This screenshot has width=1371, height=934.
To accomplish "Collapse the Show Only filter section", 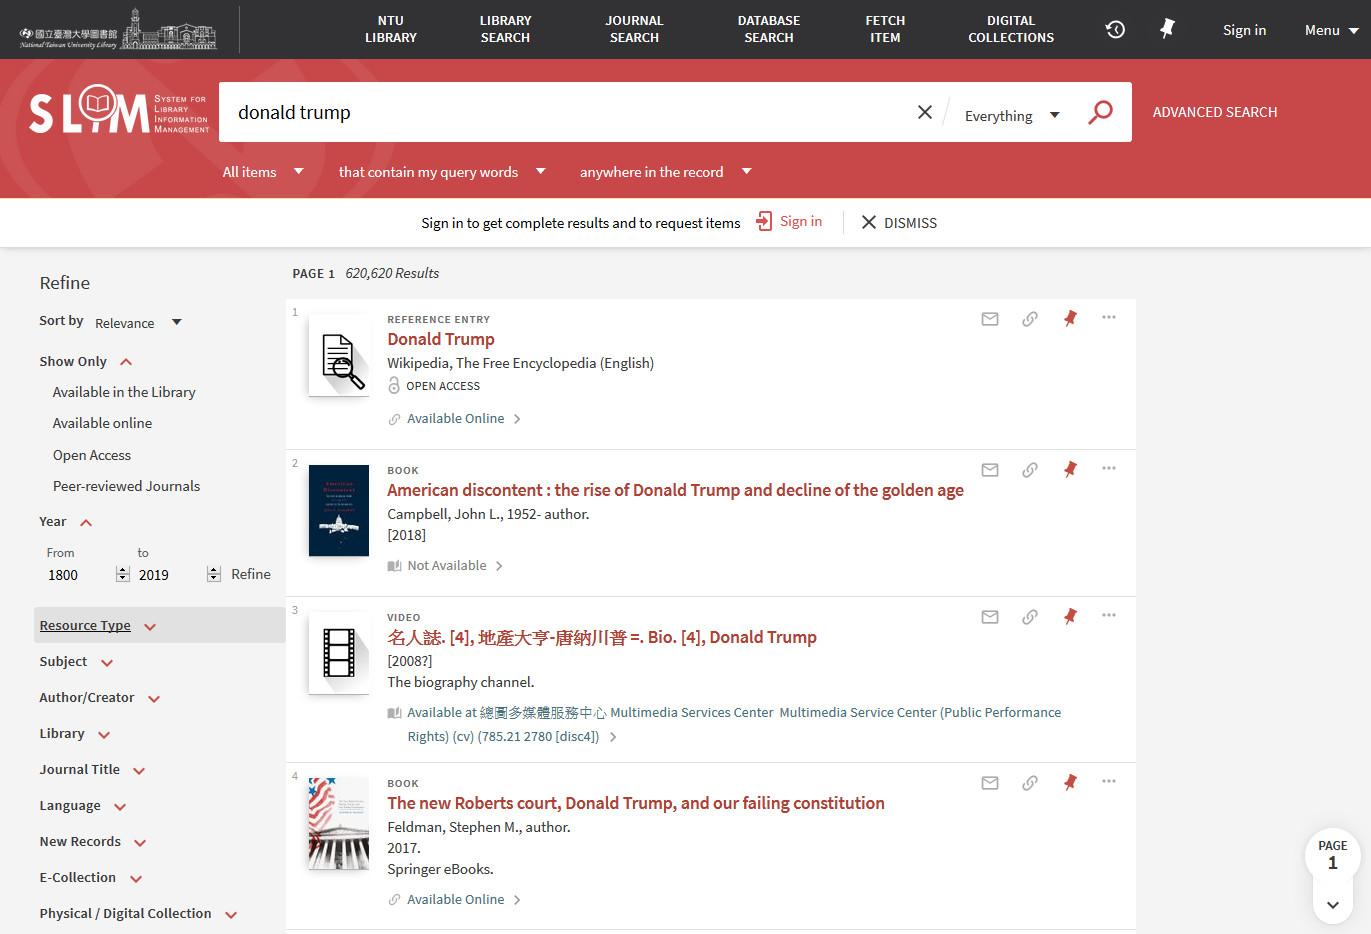I will pos(86,362).
